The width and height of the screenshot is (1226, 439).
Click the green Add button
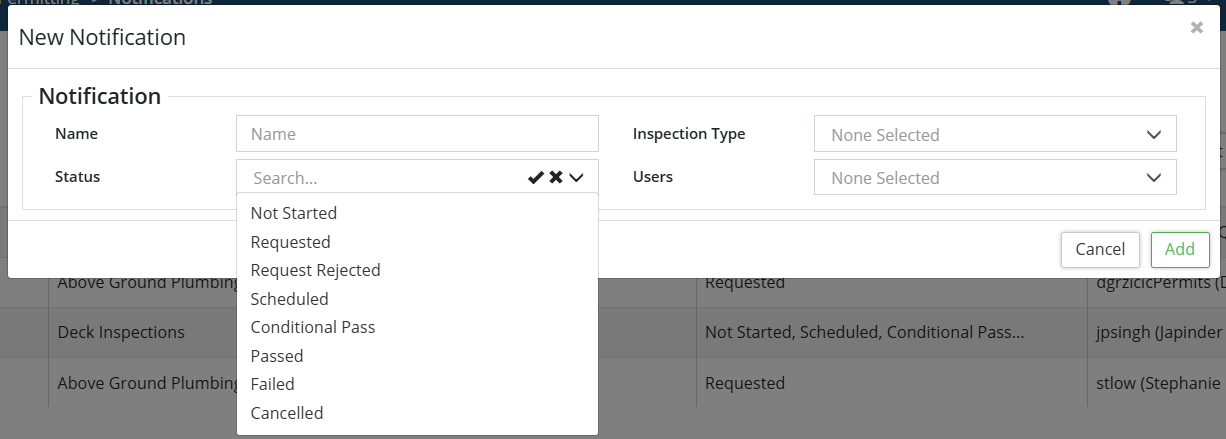(x=1180, y=249)
